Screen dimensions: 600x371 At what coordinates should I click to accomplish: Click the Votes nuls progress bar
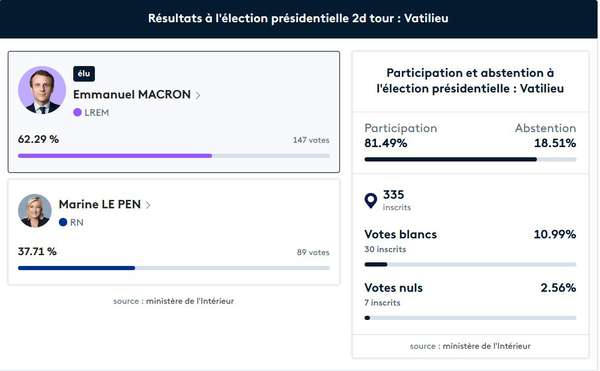[x=470, y=318]
